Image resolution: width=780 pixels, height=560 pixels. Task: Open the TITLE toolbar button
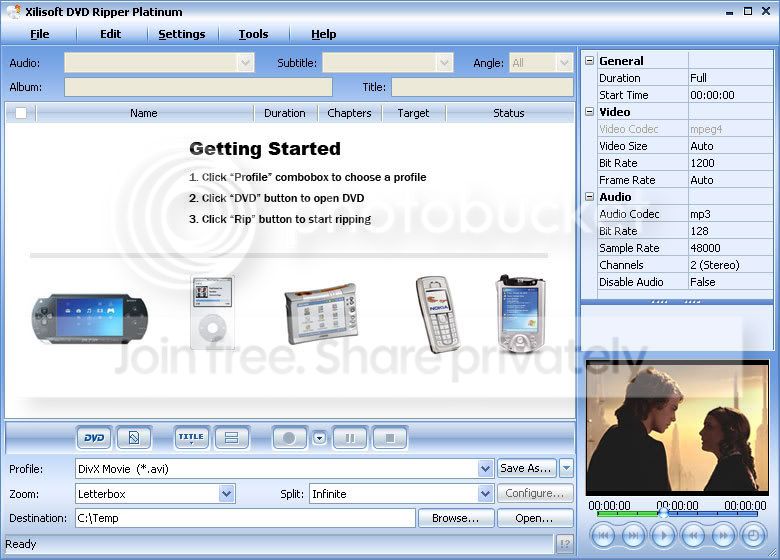191,438
